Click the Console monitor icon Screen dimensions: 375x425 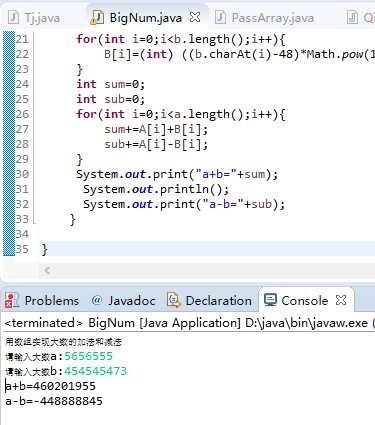pos(270,300)
